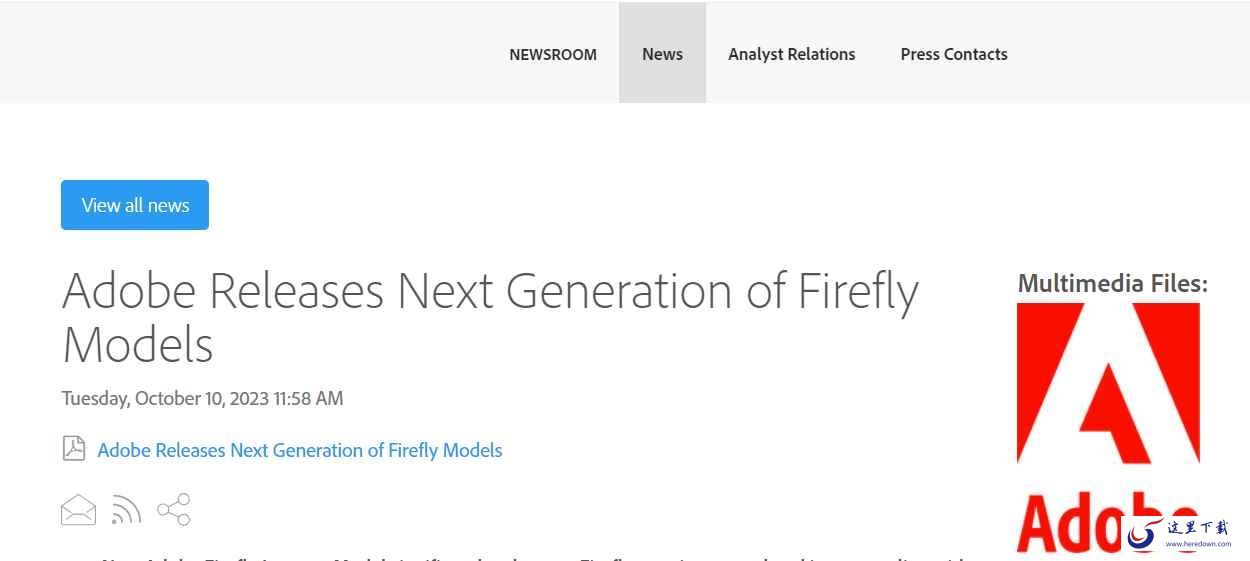
Task: Open the RSS feed icon
Action: (x=126, y=510)
